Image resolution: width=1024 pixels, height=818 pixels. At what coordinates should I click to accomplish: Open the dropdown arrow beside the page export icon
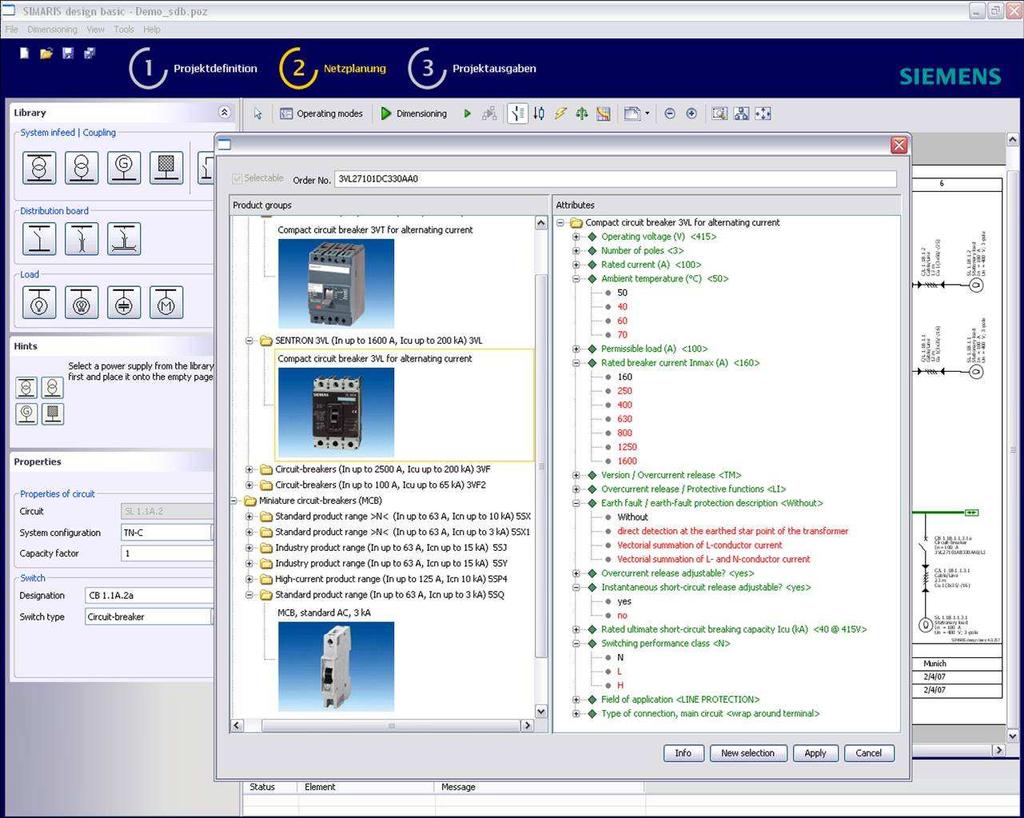click(x=647, y=114)
